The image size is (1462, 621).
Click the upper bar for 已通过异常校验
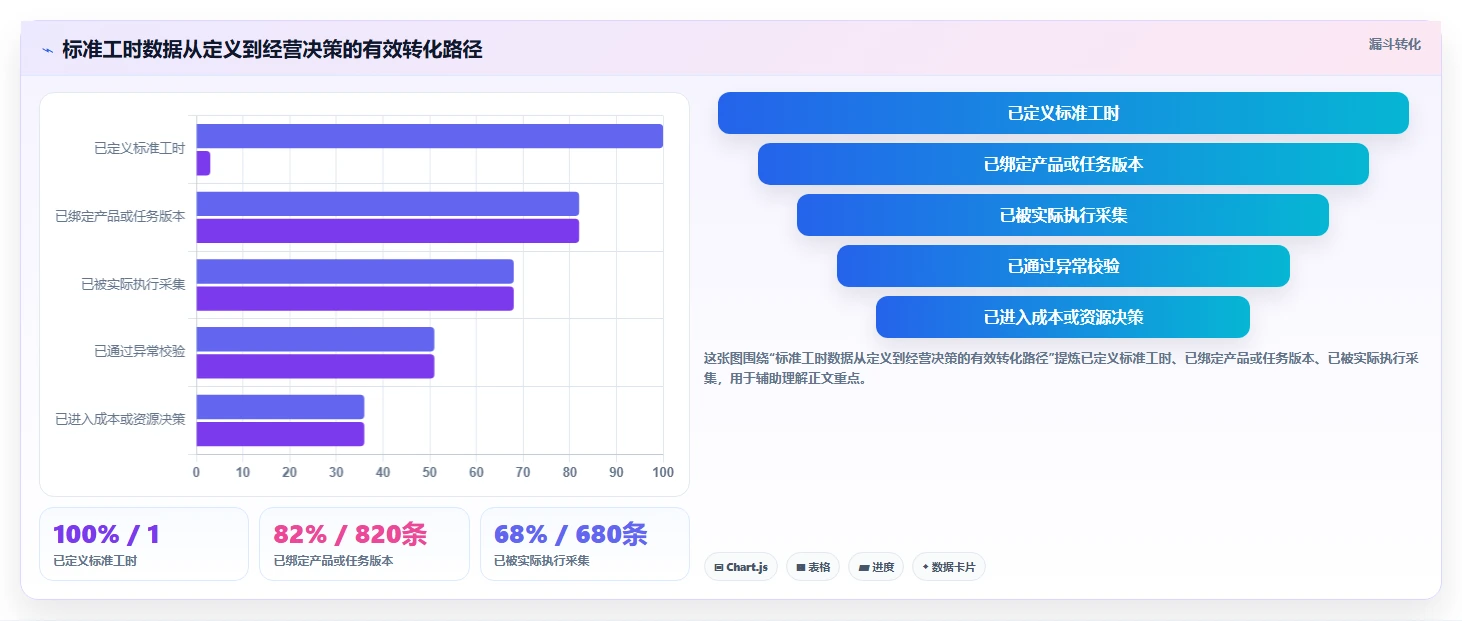[315, 339]
